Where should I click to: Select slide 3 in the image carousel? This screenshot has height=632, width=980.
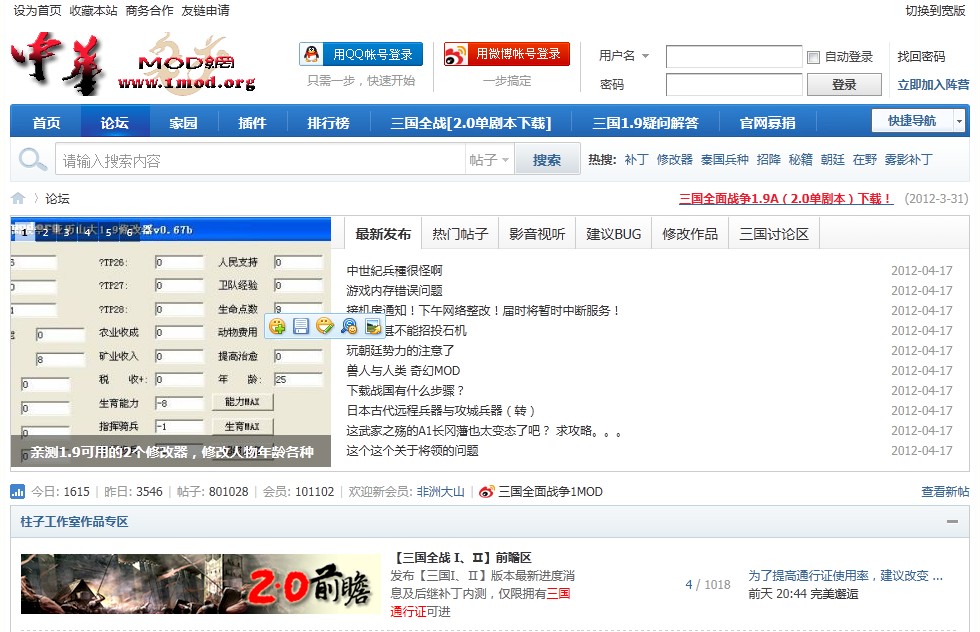[x=64, y=231]
